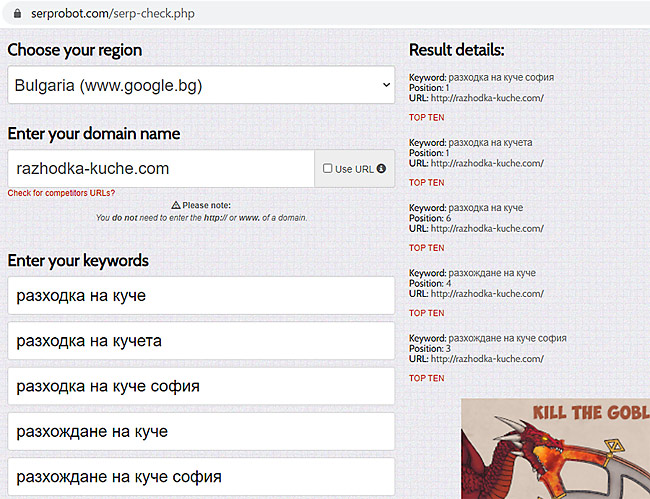Click the domain name input field
Viewport: 650px width, 499px height.
[x=161, y=169]
